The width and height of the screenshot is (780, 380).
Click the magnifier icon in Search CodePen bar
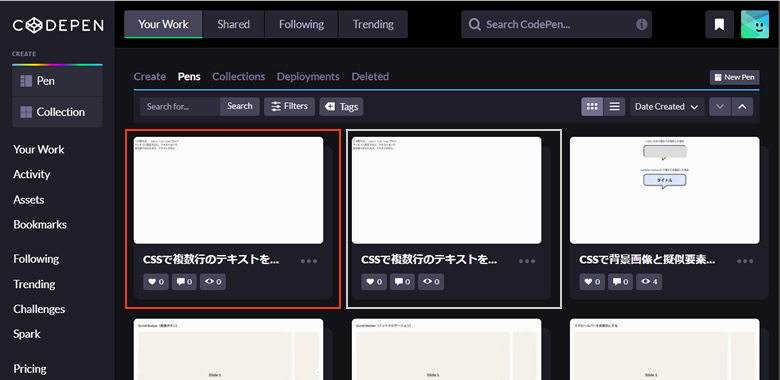[475, 24]
